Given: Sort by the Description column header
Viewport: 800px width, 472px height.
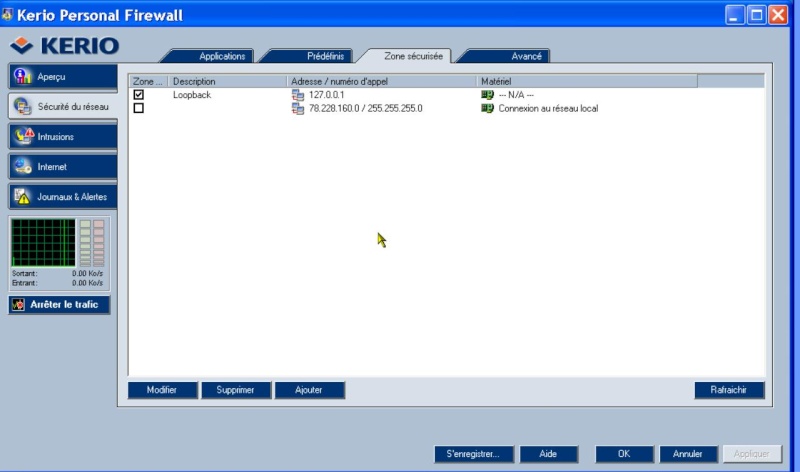Looking at the screenshot, I should [227, 81].
